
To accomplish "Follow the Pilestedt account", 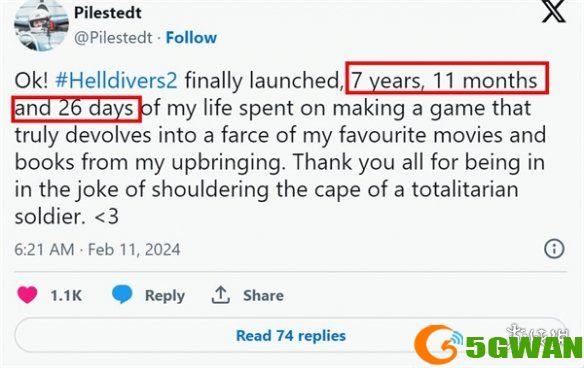I will 191,38.
